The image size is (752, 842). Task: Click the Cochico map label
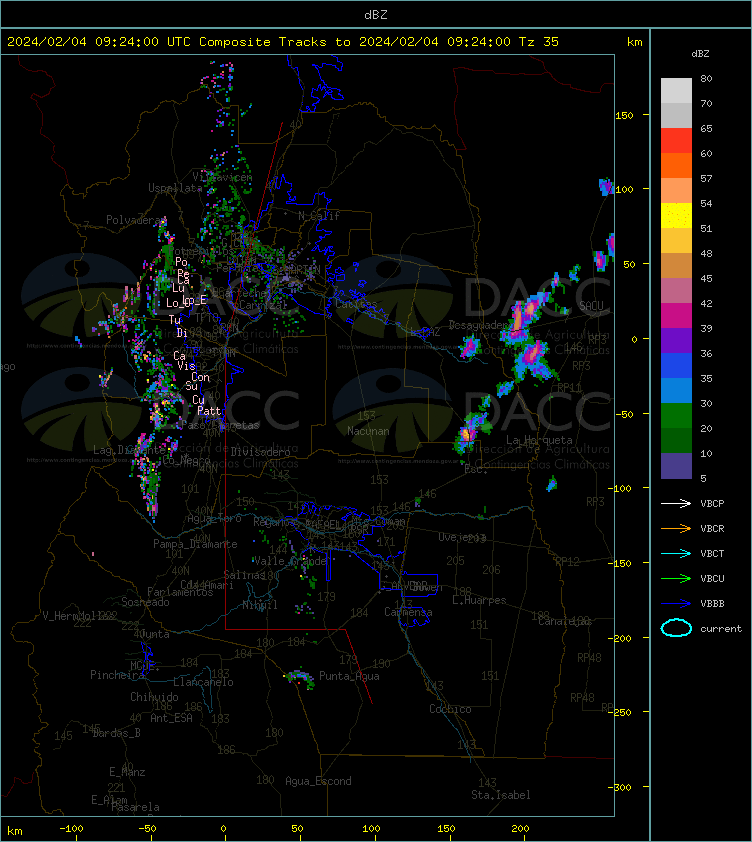(x=450, y=709)
